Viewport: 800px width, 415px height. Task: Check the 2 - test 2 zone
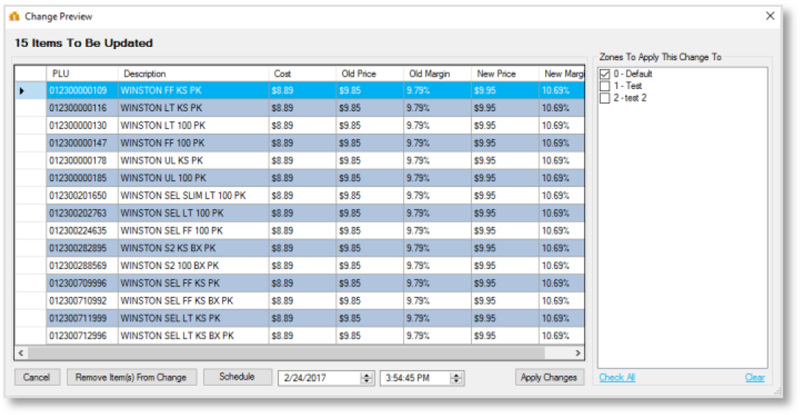(x=605, y=98)
